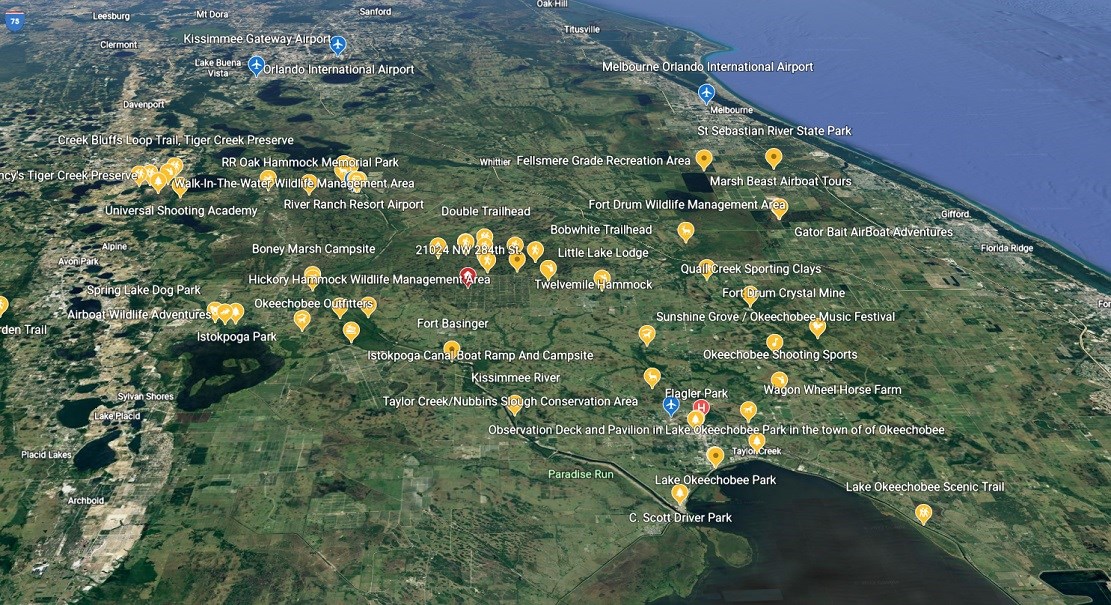Select the Double Trailhead label
This screenshot has width=1111, height=605.
(x=486, y=211)
